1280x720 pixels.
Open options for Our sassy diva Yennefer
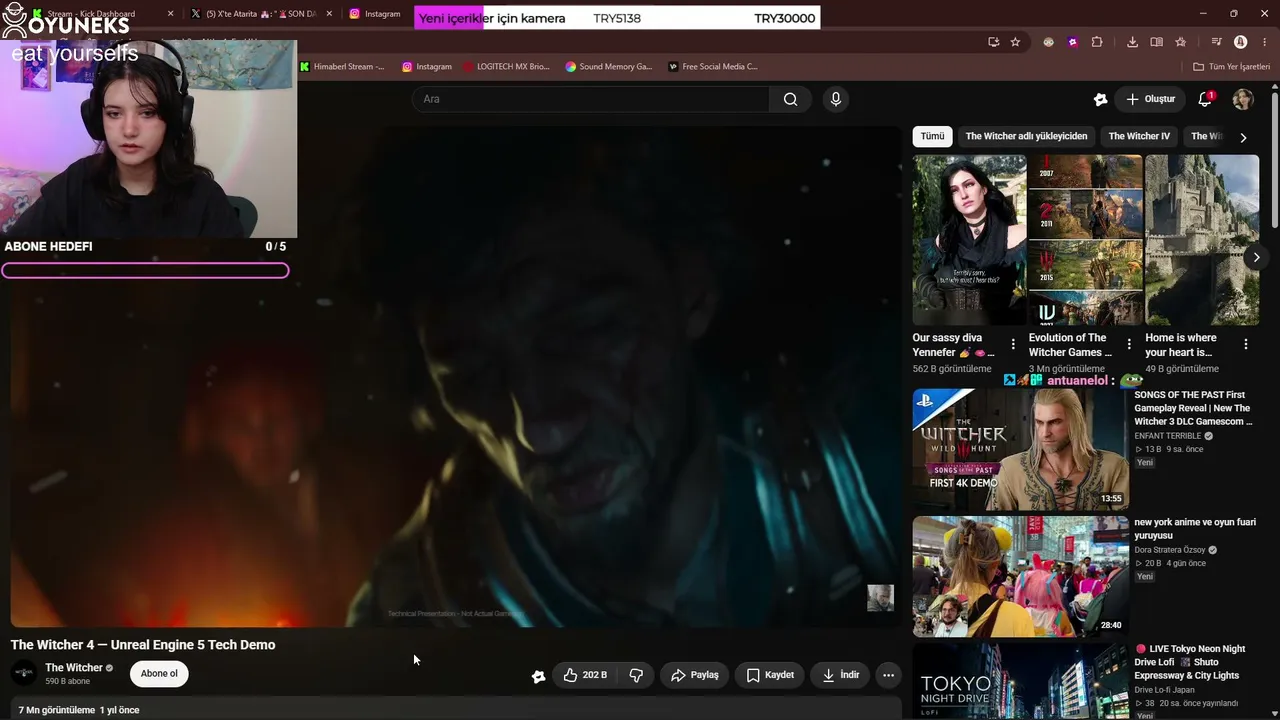click(1013, 344)
